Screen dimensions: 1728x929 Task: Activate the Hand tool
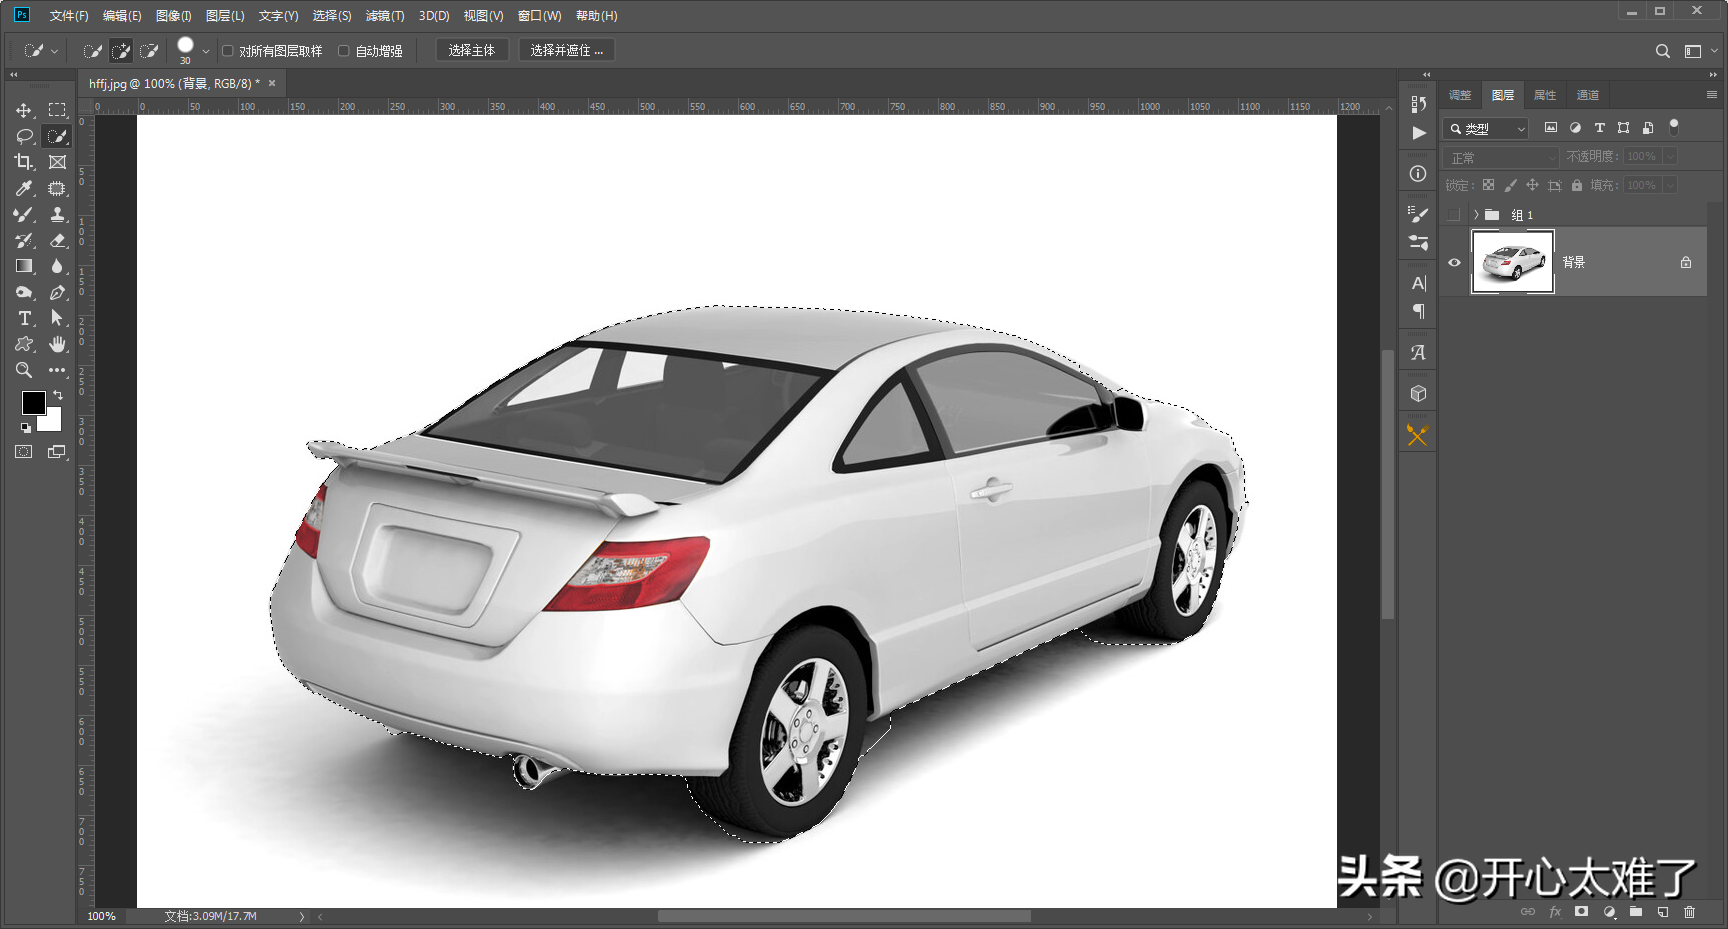[57, 344]
